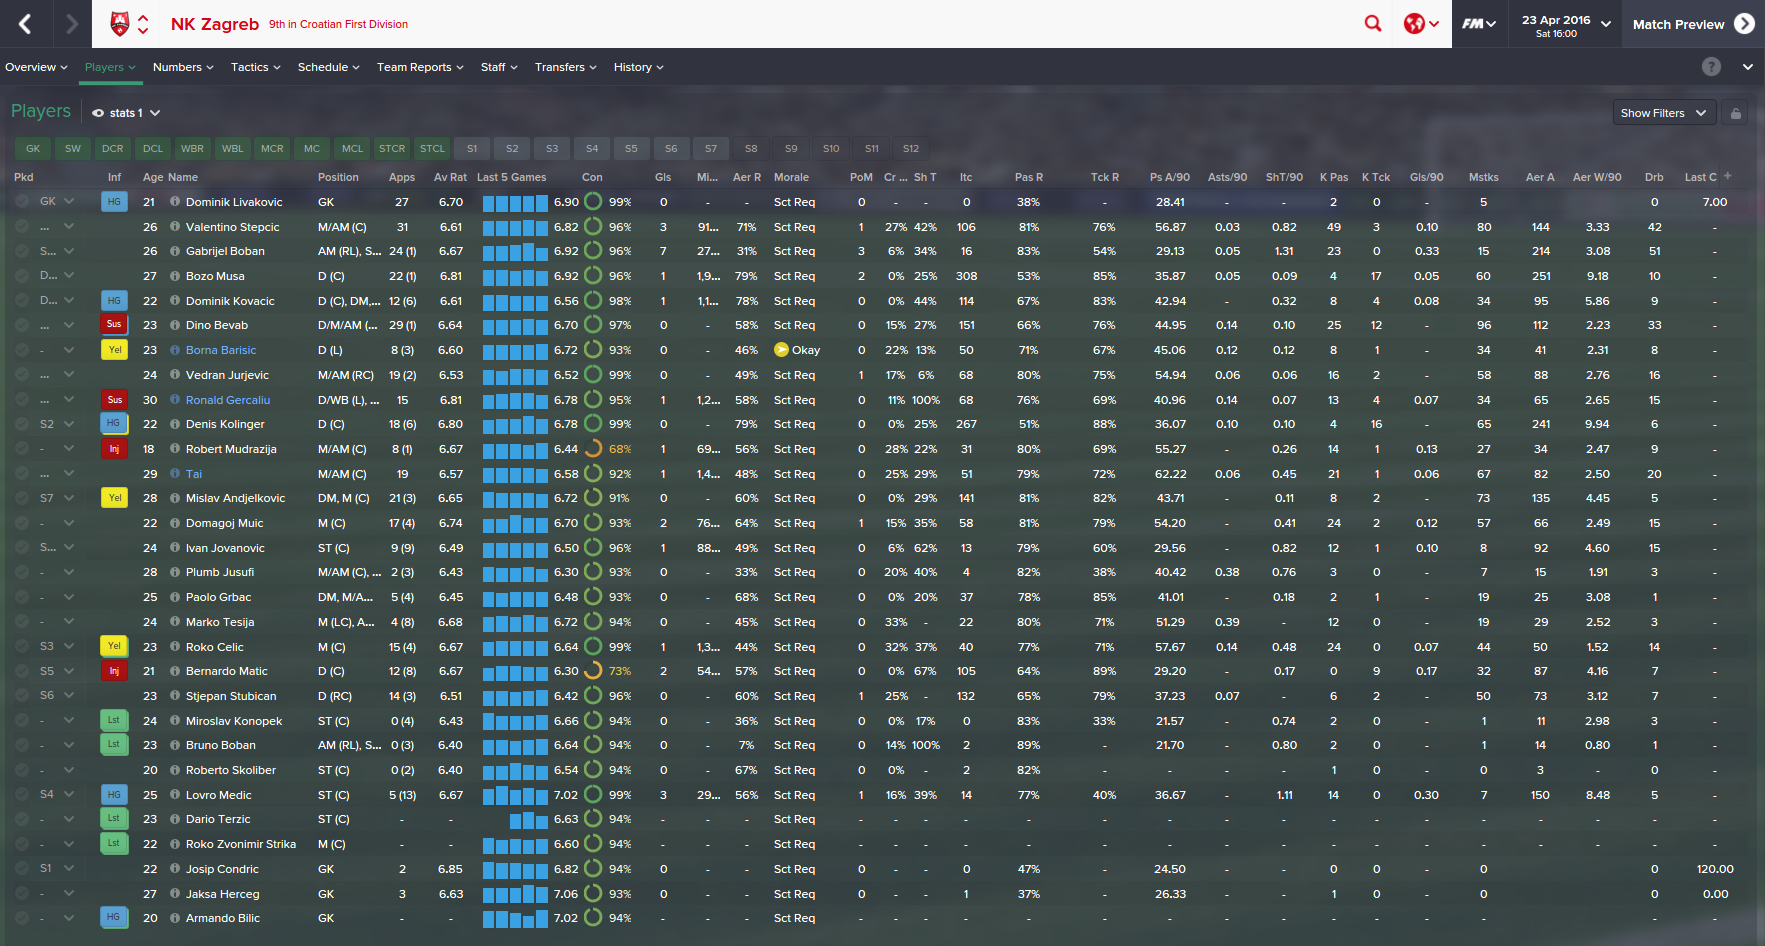Click the Match Preview button
The image size is (1765, 946).
(x=1692, y=24)
